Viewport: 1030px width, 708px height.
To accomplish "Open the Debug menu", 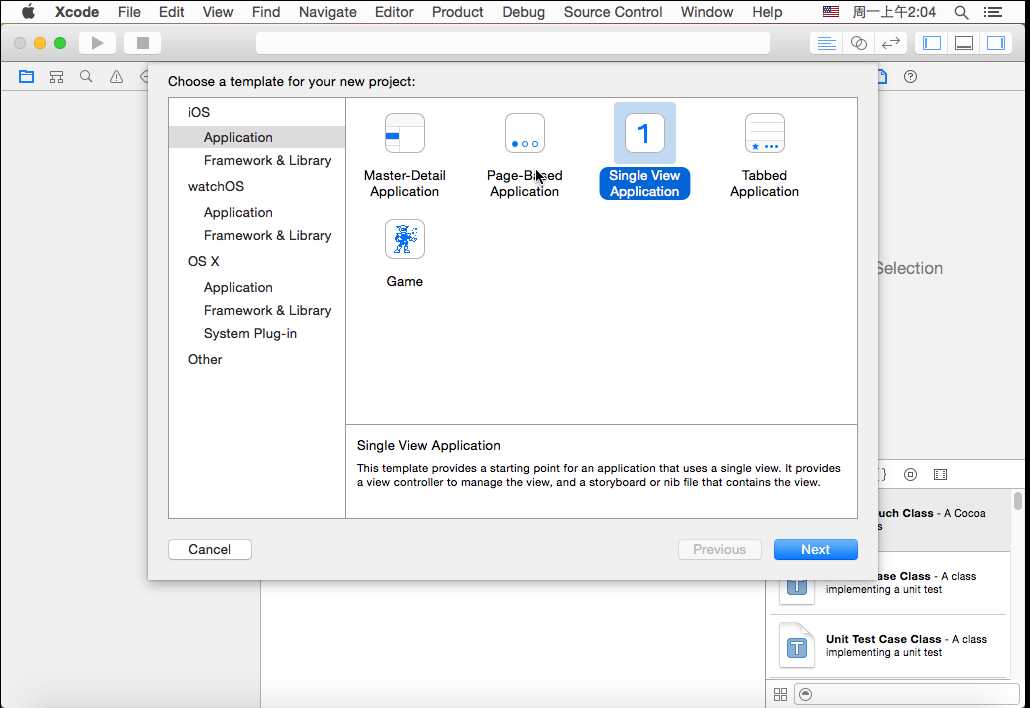I will (524, 12).
